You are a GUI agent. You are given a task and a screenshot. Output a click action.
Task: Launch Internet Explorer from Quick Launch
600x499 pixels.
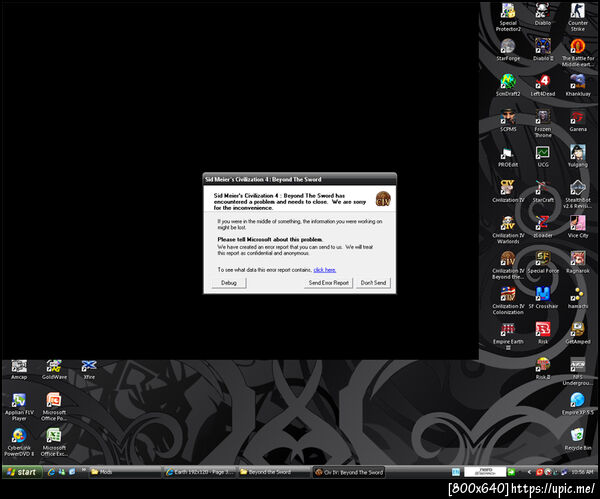[x=51, y=472]
